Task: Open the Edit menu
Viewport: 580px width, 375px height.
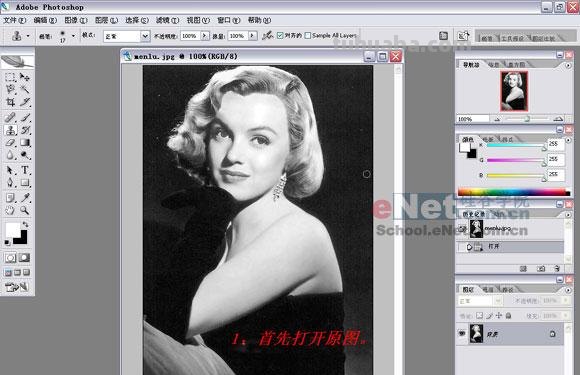Action: 45,20
